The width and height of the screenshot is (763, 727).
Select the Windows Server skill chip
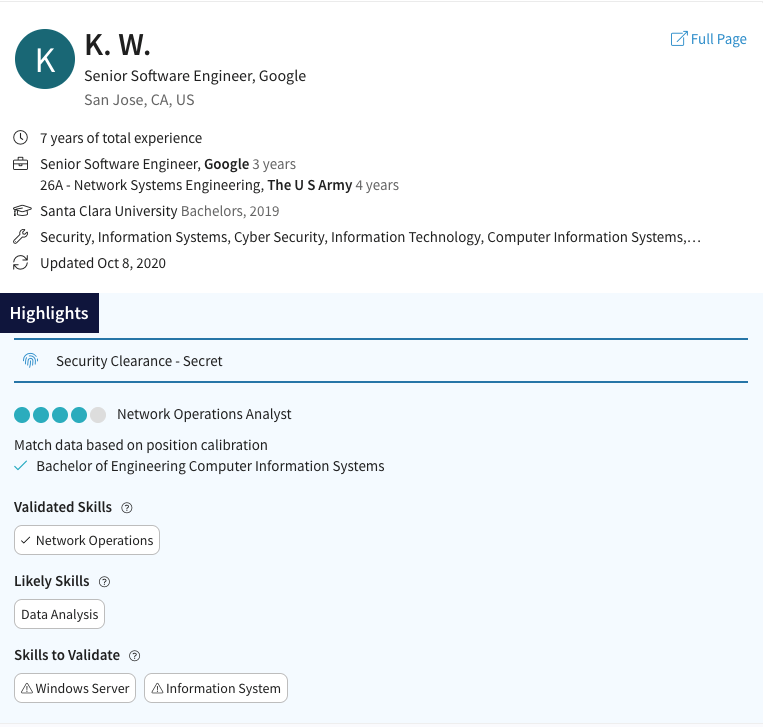tap(75, 688)
